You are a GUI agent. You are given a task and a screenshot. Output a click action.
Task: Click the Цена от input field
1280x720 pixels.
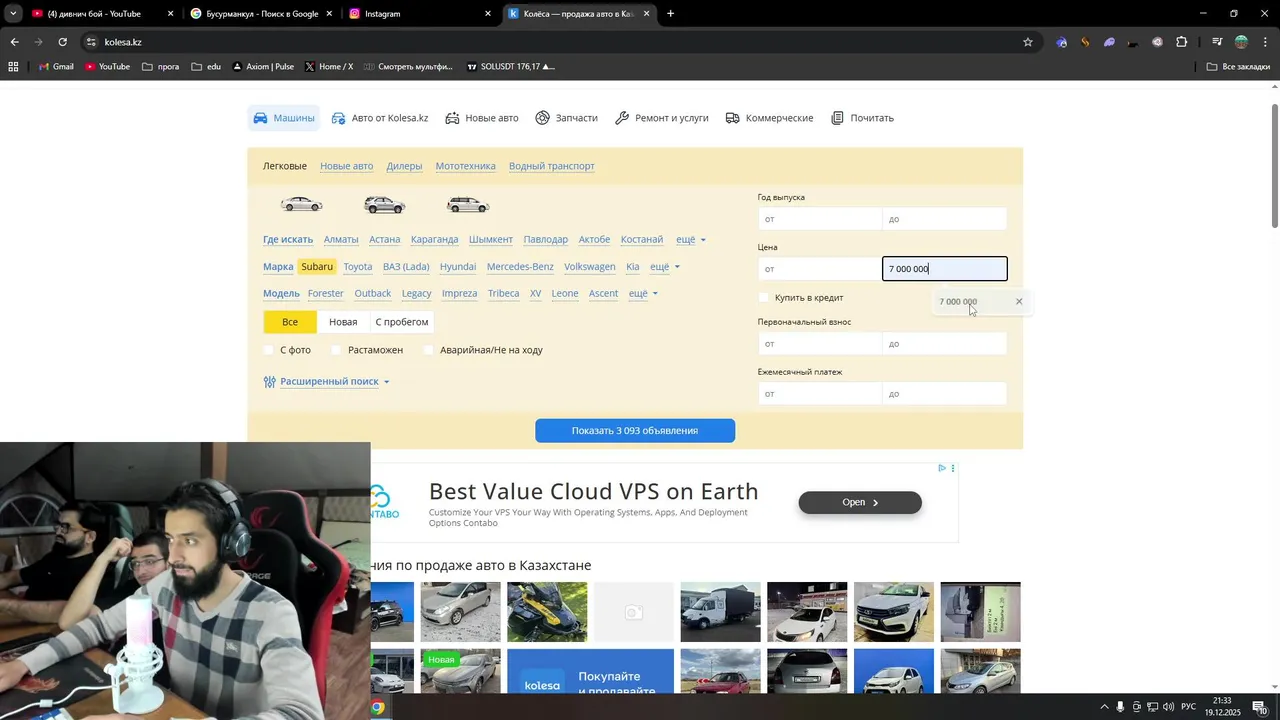[820, 269]
